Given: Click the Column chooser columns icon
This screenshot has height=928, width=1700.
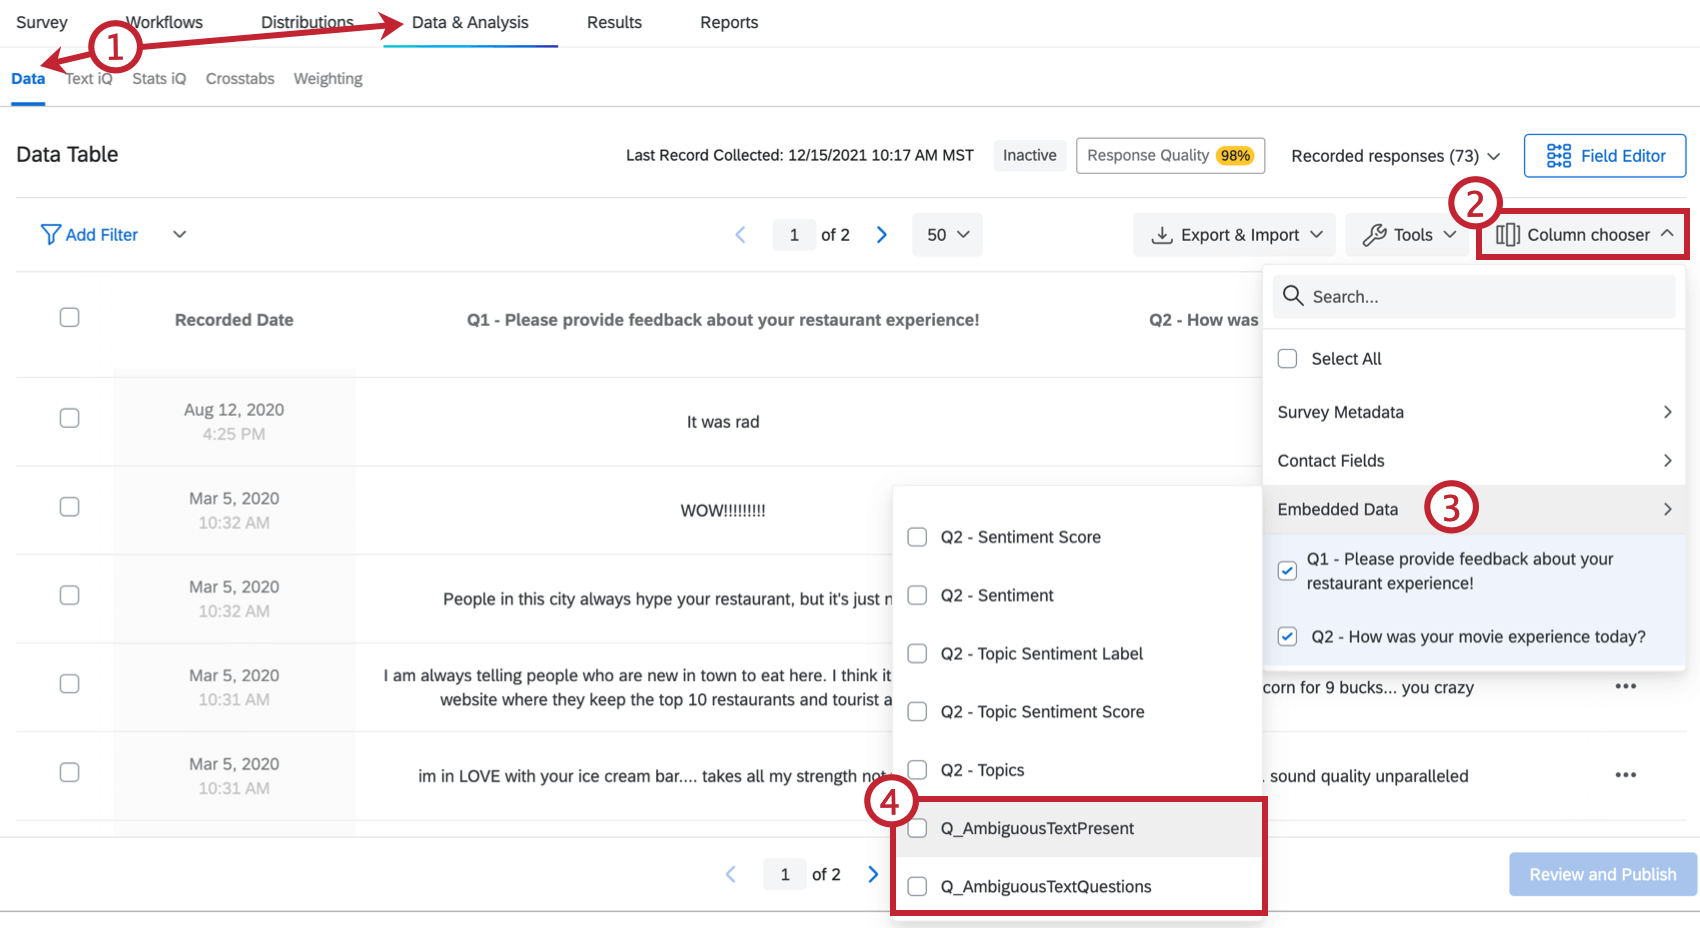Looking at the screenshot, I should click(1508, 235).
